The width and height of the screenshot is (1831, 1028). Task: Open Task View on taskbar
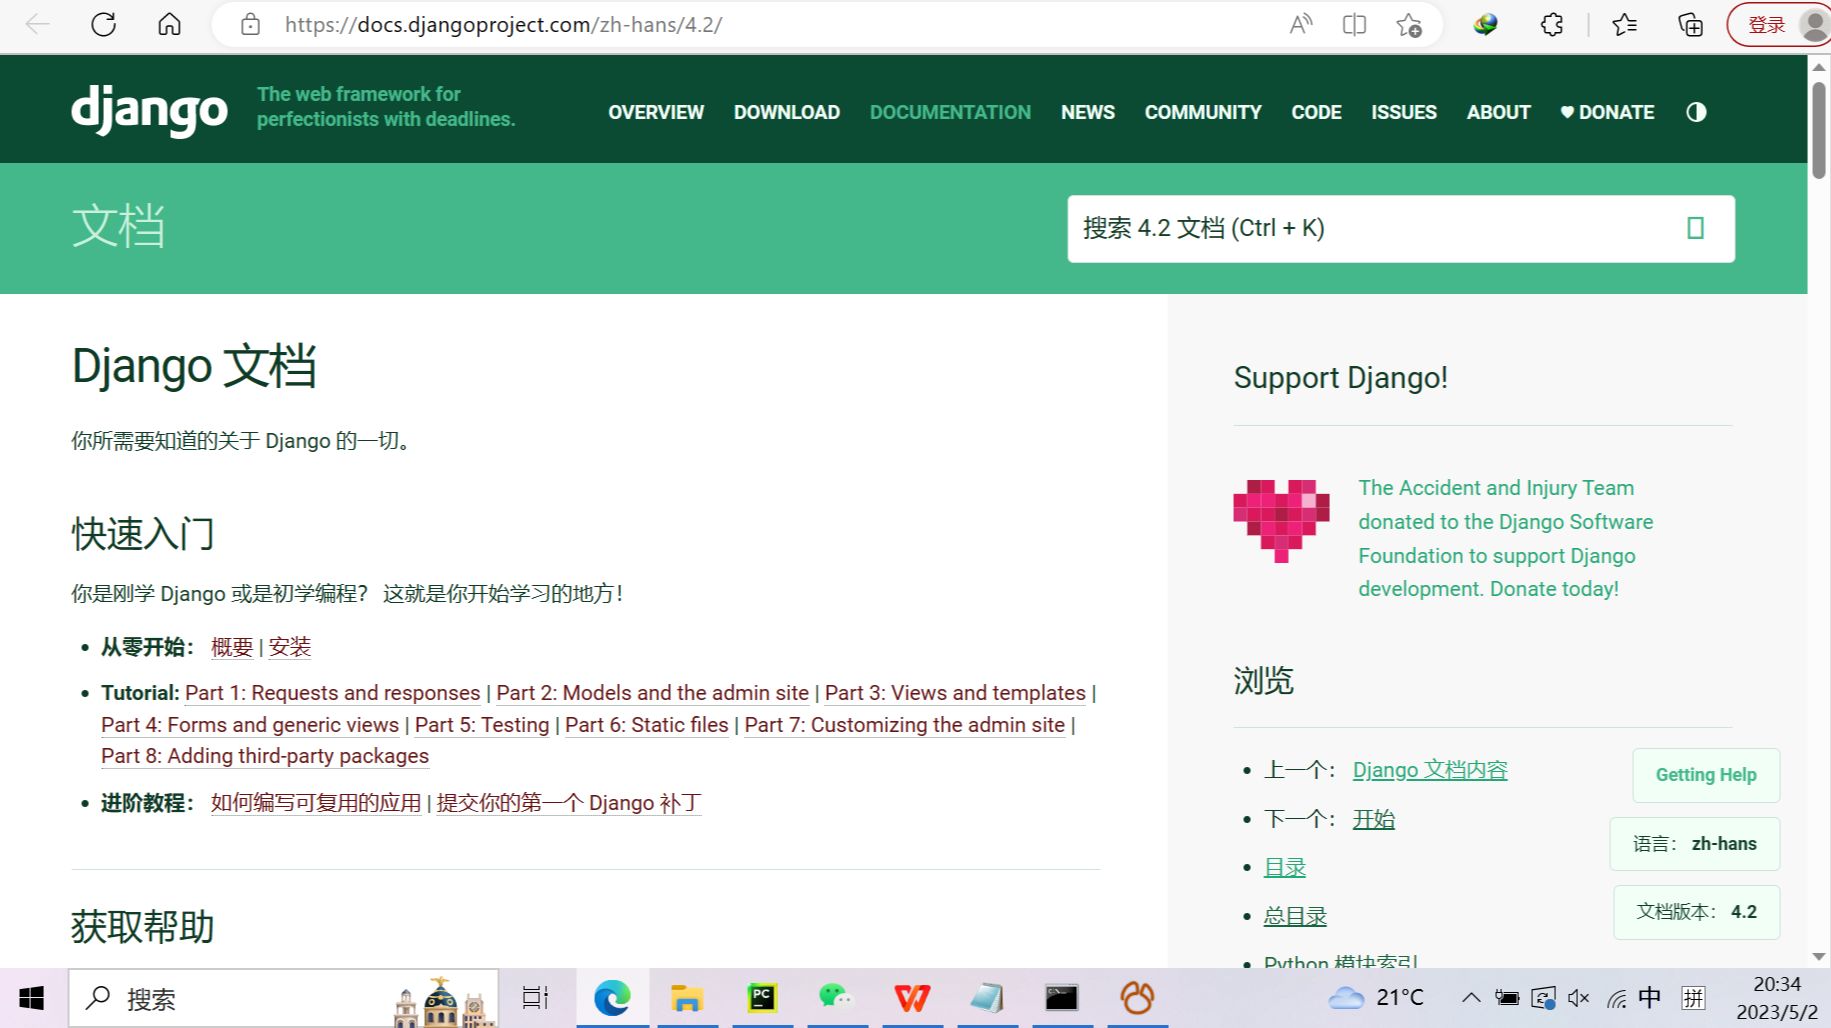click(x=536, y=998)
